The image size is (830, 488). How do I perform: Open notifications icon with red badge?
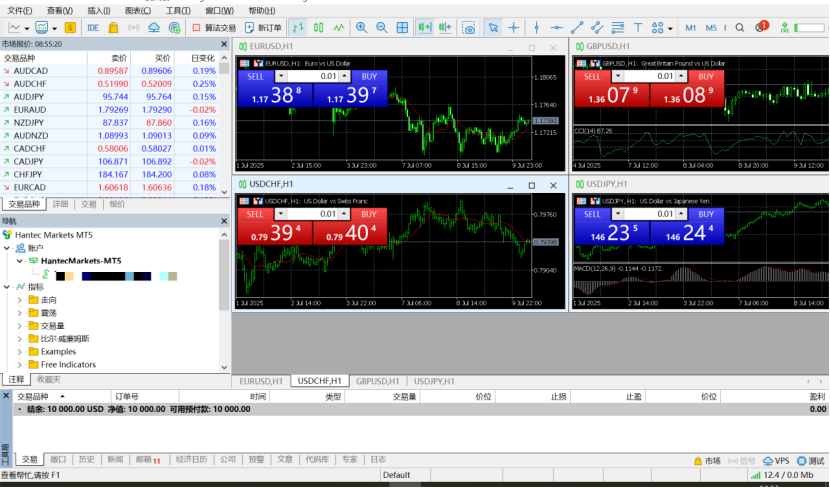(761, 27)
